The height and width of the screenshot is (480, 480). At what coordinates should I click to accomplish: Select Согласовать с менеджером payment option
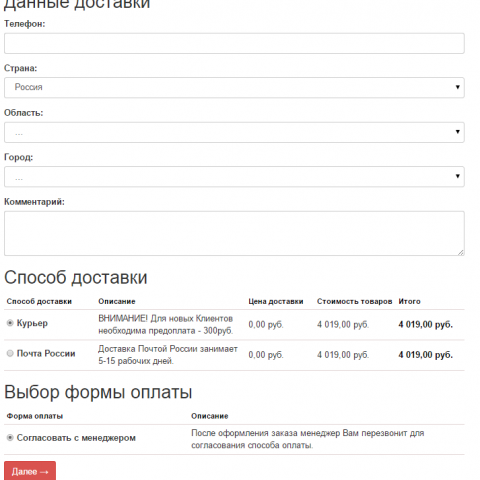(10, 437)
